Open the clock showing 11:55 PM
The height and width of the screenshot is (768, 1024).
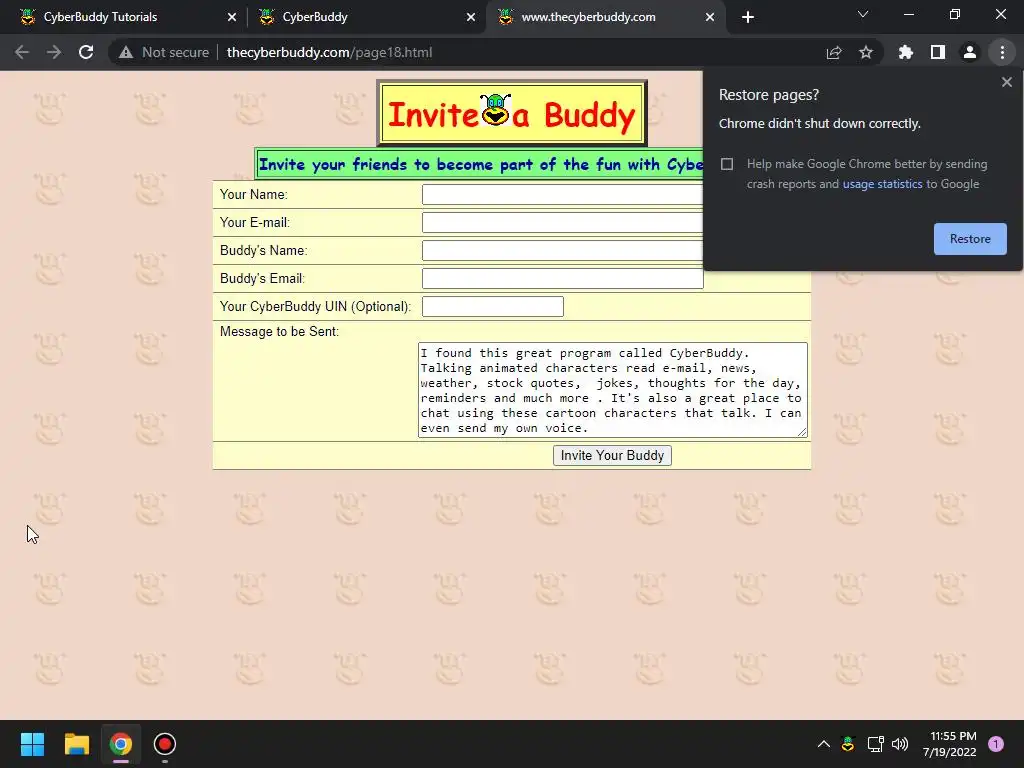pyautogui.click(x=950, y=744)
